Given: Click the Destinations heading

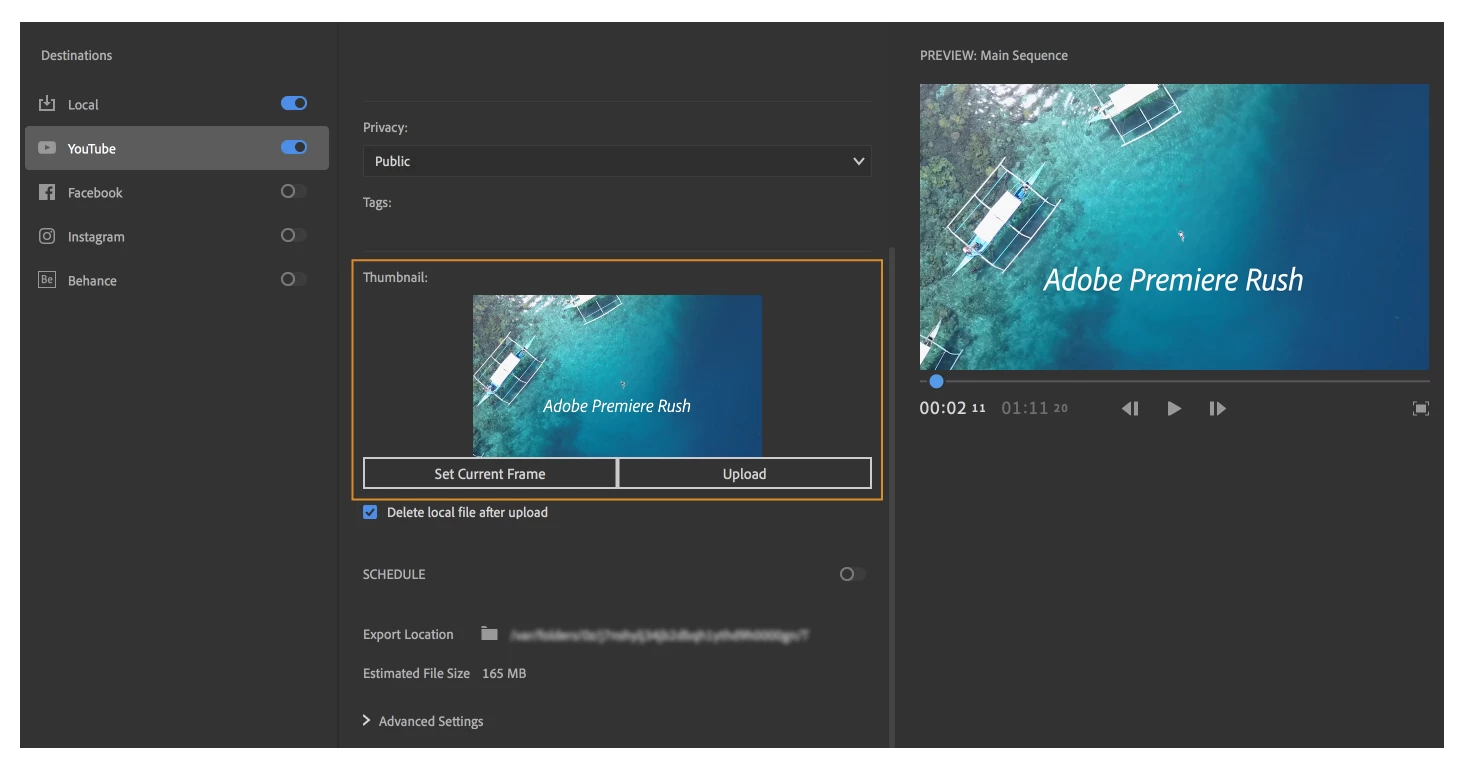Looking at the screenshot, I should pyautogui.click(x=77, y=55).
